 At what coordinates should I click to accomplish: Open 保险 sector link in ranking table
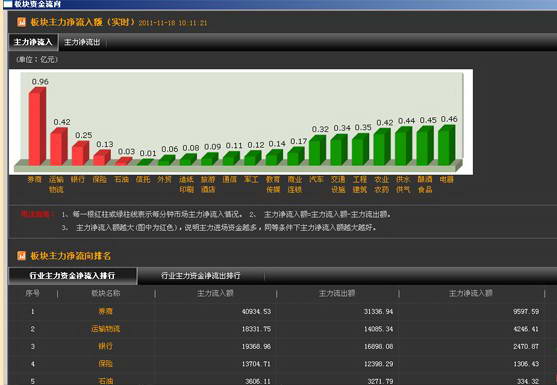click(106, 363)
